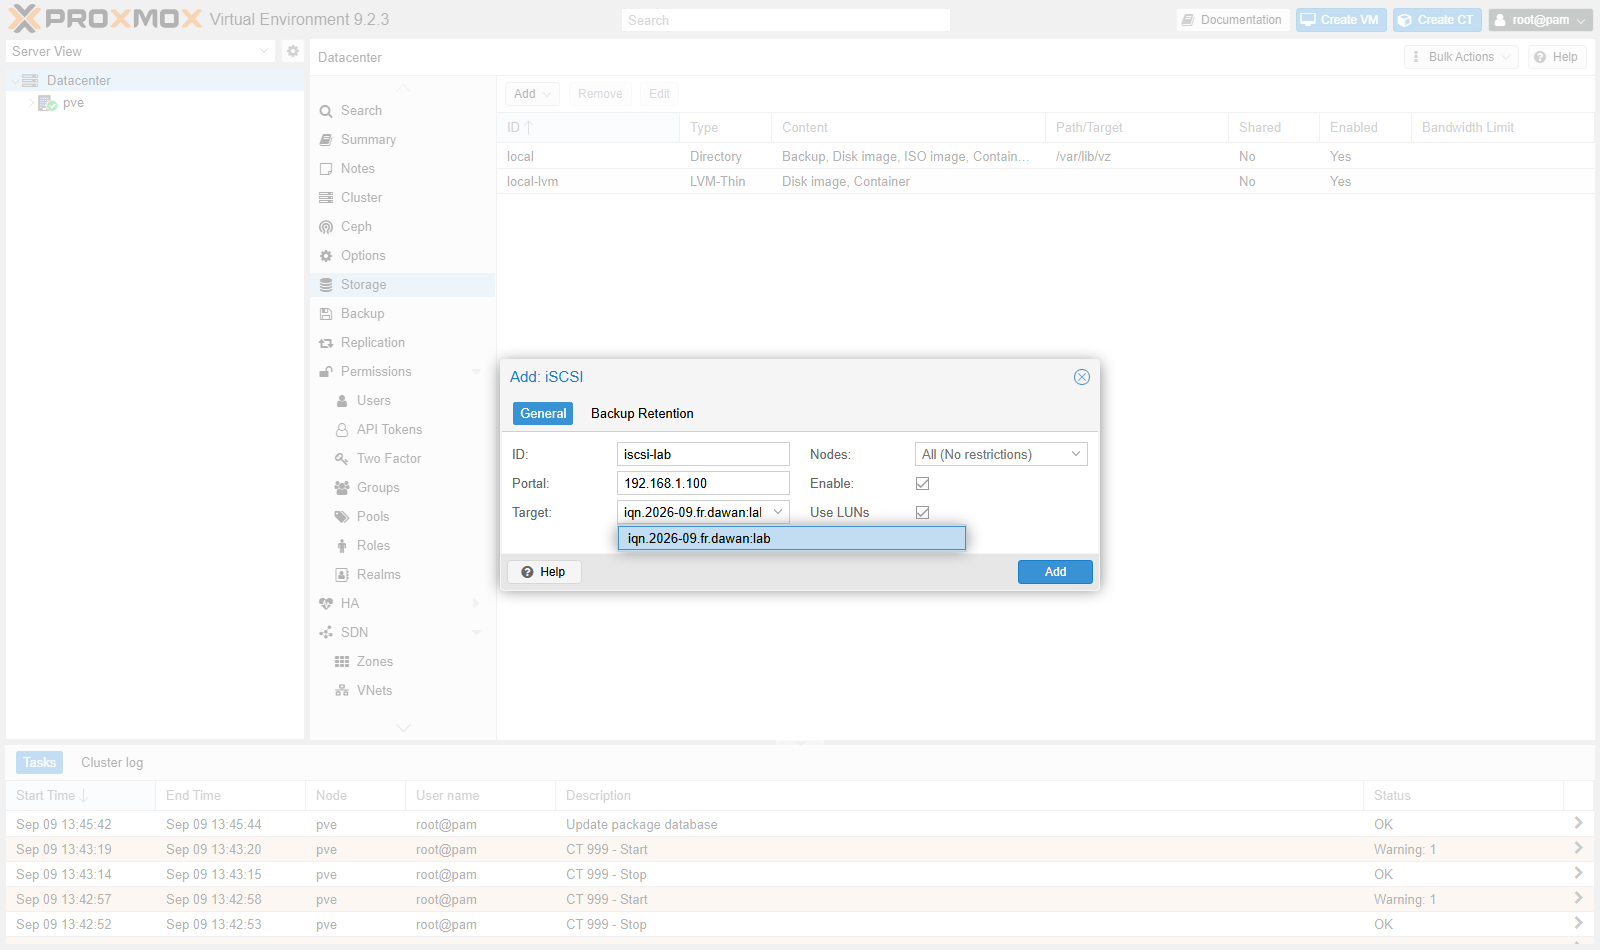Viewport: 1600px width, 950px height.
Task: Select the pve node icon in tree
Action: (x=47, y=103)
